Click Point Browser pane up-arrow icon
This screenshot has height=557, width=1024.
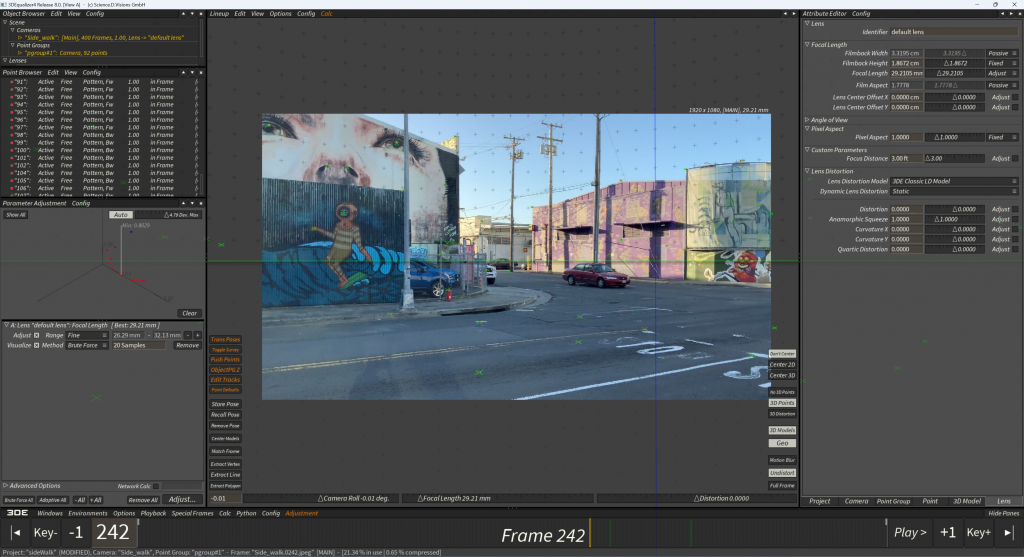click(x=183, y=72)
